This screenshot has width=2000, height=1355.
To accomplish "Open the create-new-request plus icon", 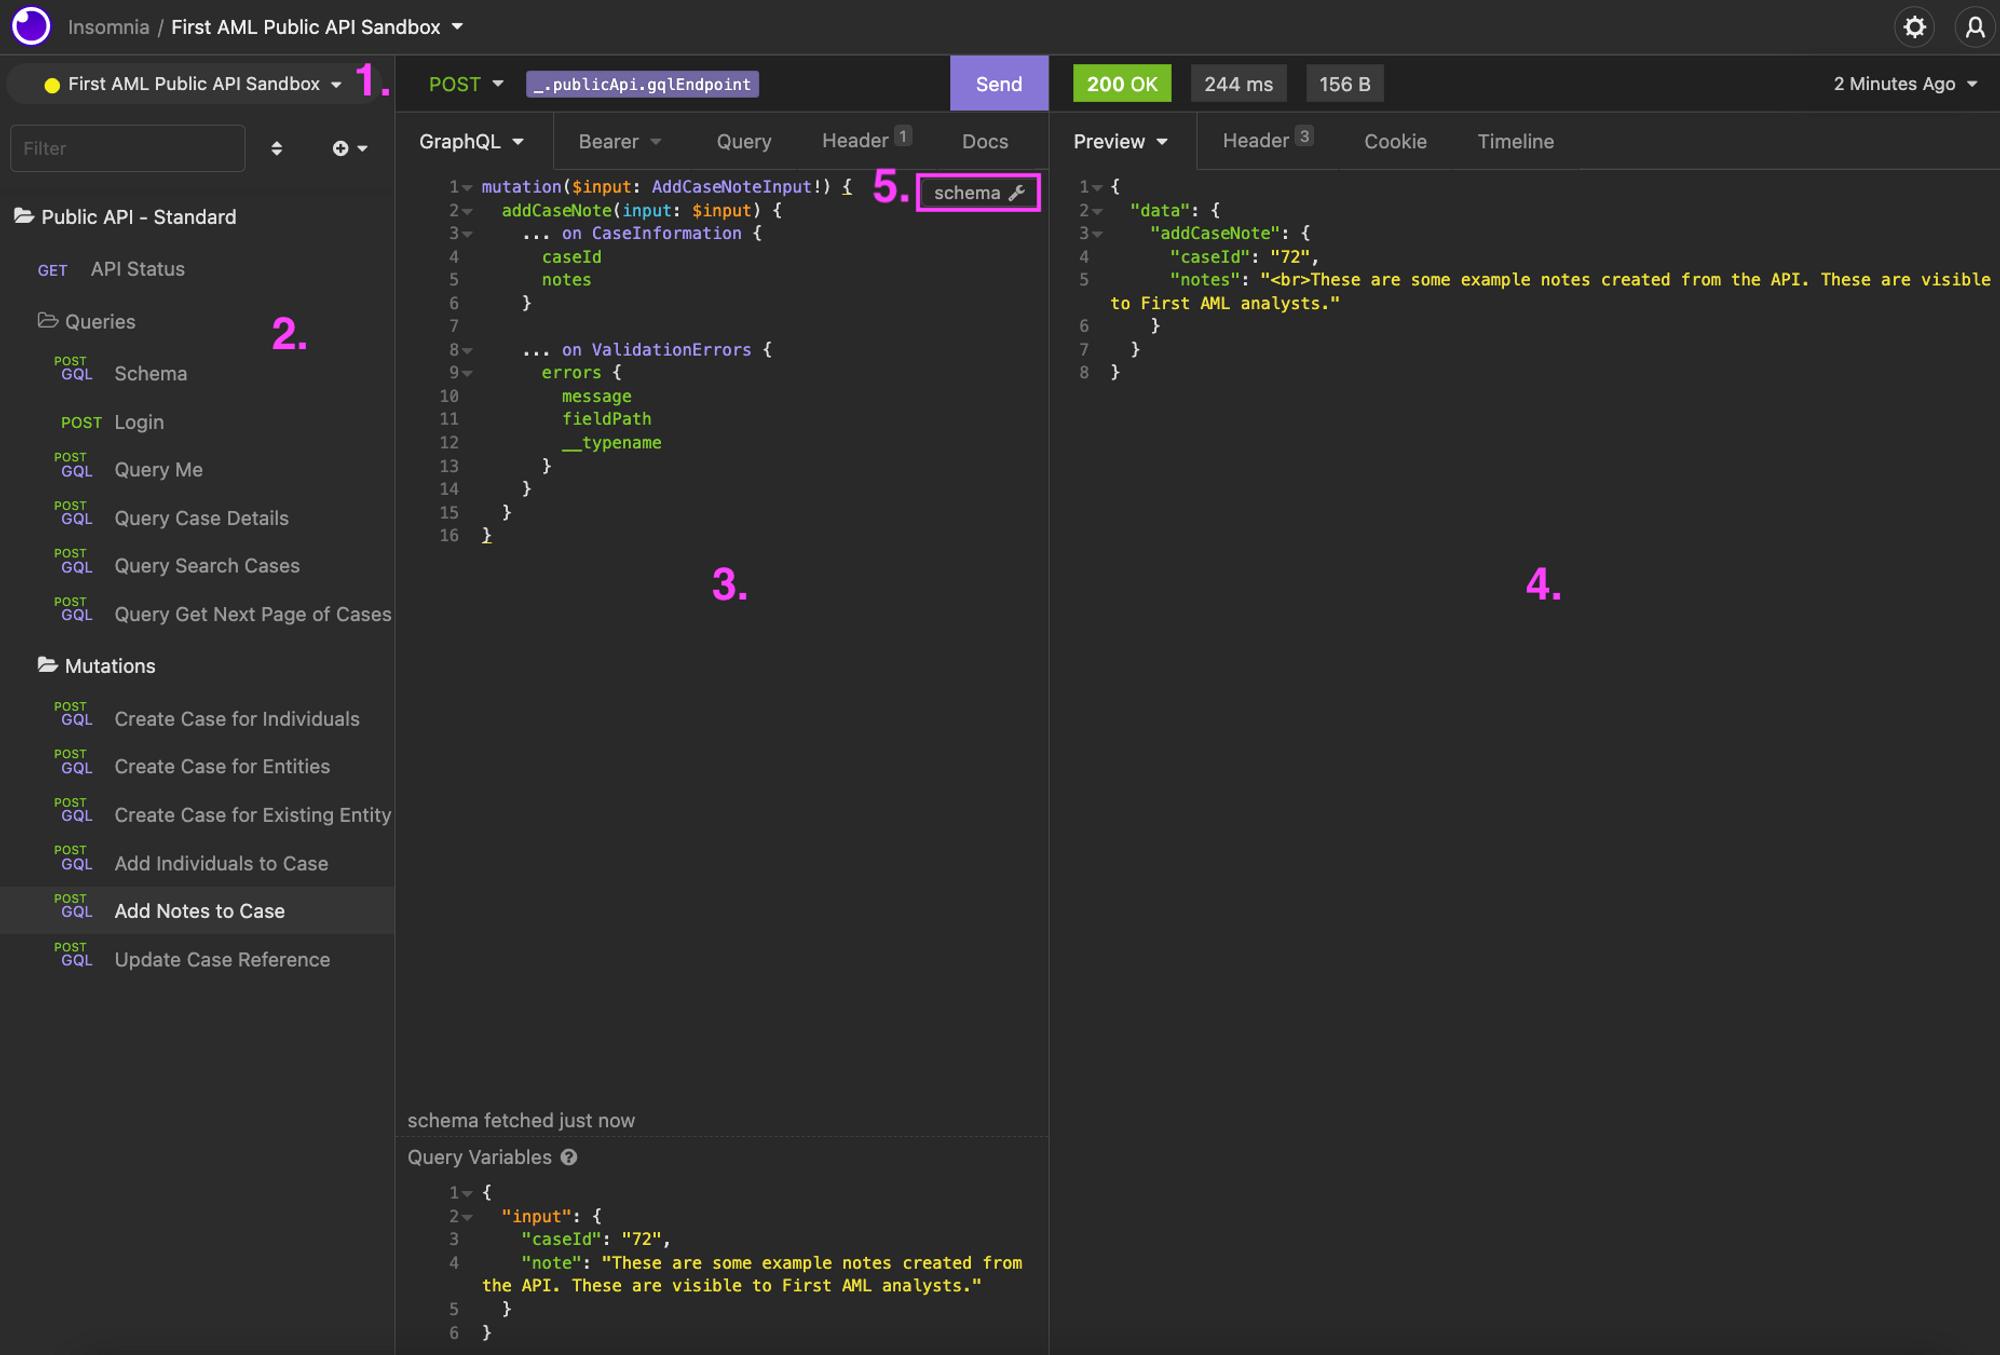I will tap(342, 148).
